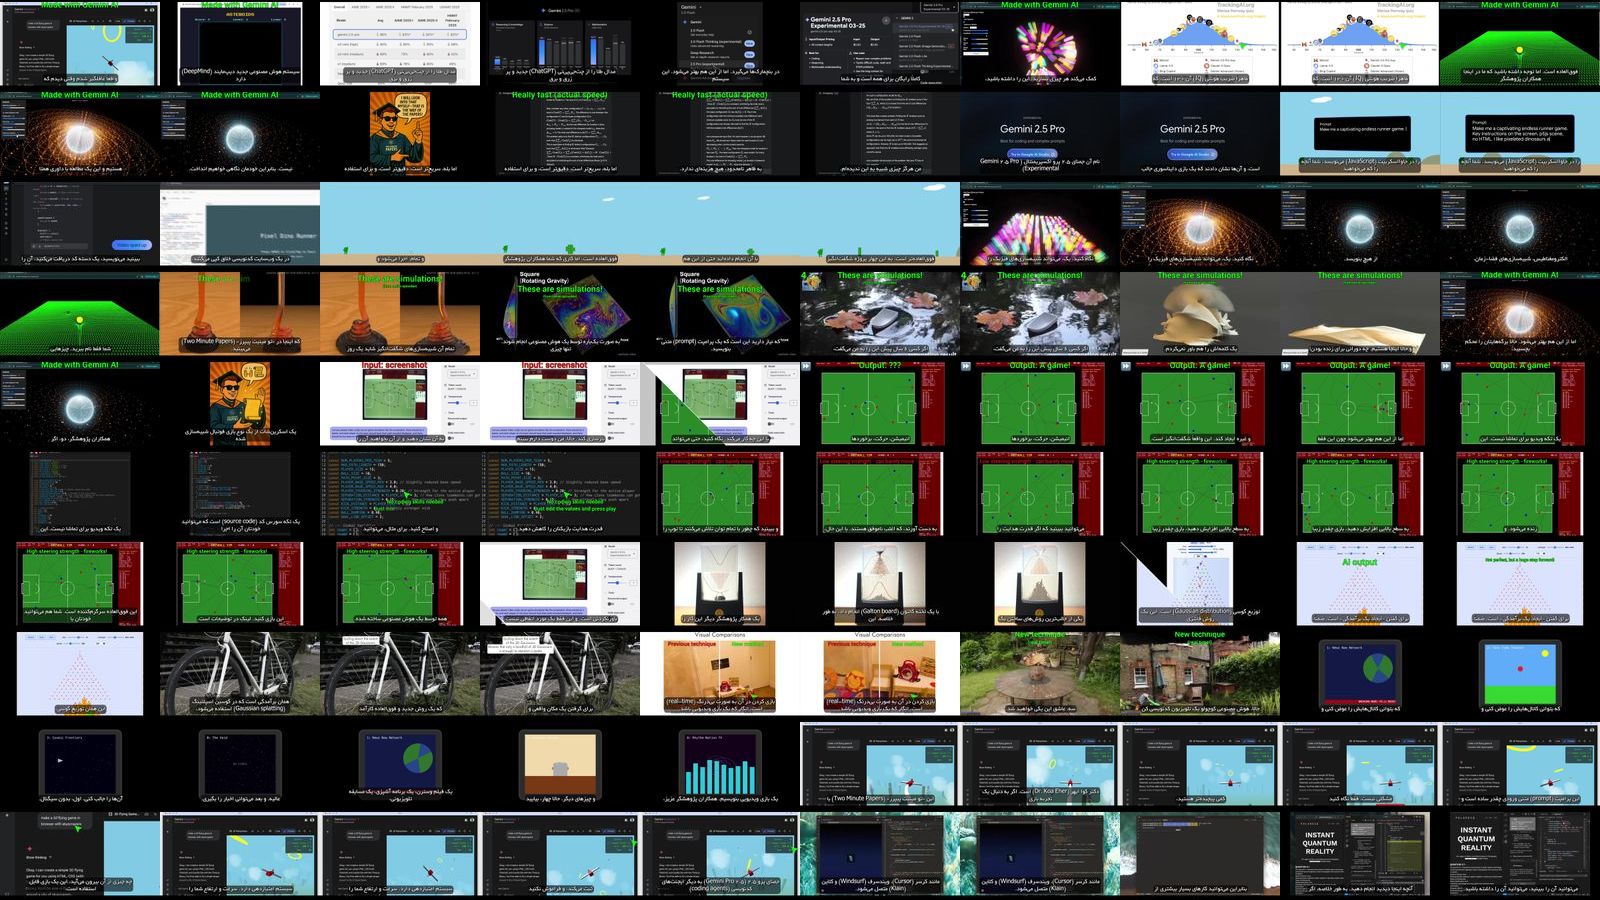
Task: Open the beige western scene with gray pot thumbnail
Action: pyautogui.click(x=559, y=763)
